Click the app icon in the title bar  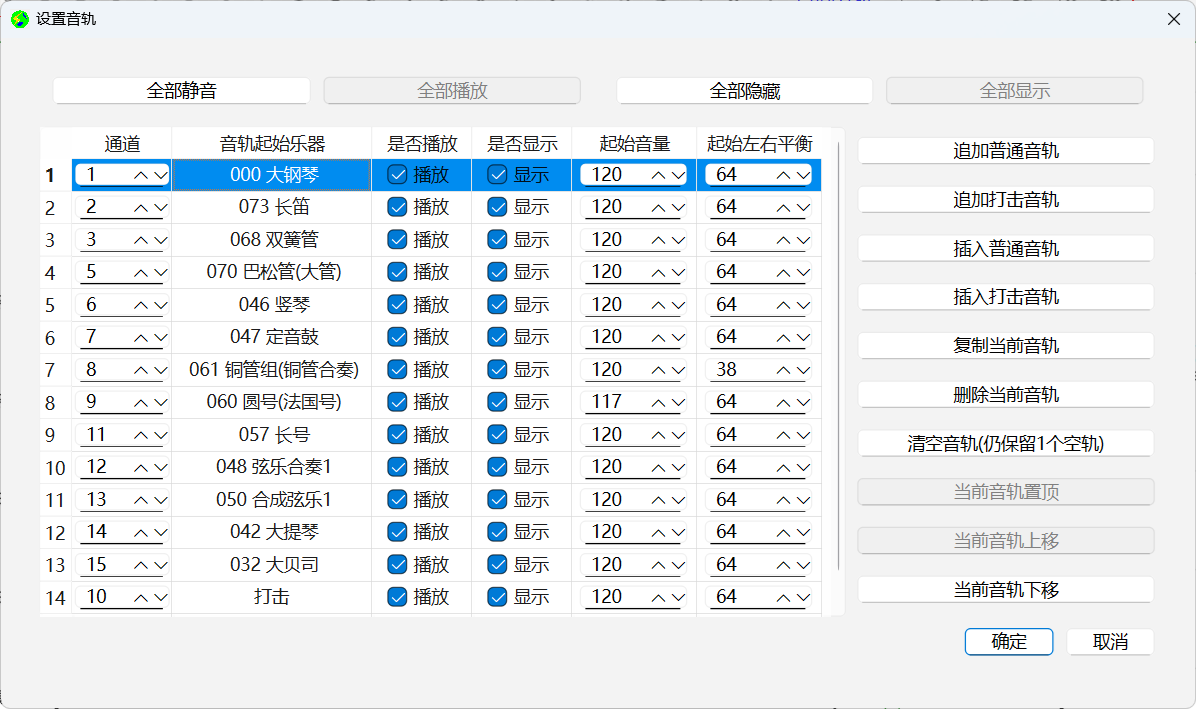tap(18, 19)
